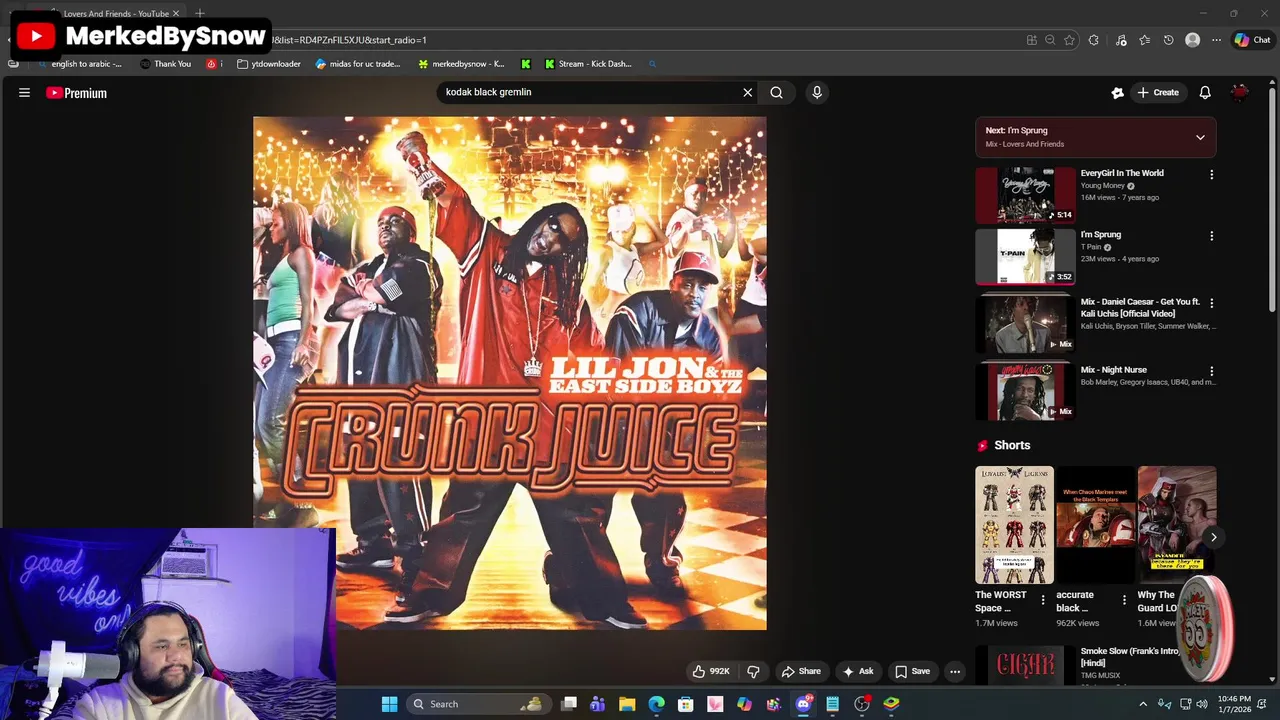This screenshot has height=720, width=1280.
Task: Click the Create button
Action: coord(1158,92)
